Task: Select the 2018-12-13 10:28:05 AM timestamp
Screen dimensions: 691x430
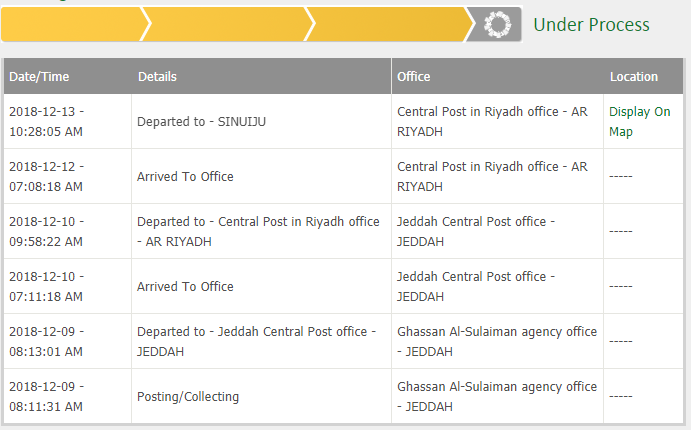Action: (x=46, y=122)
